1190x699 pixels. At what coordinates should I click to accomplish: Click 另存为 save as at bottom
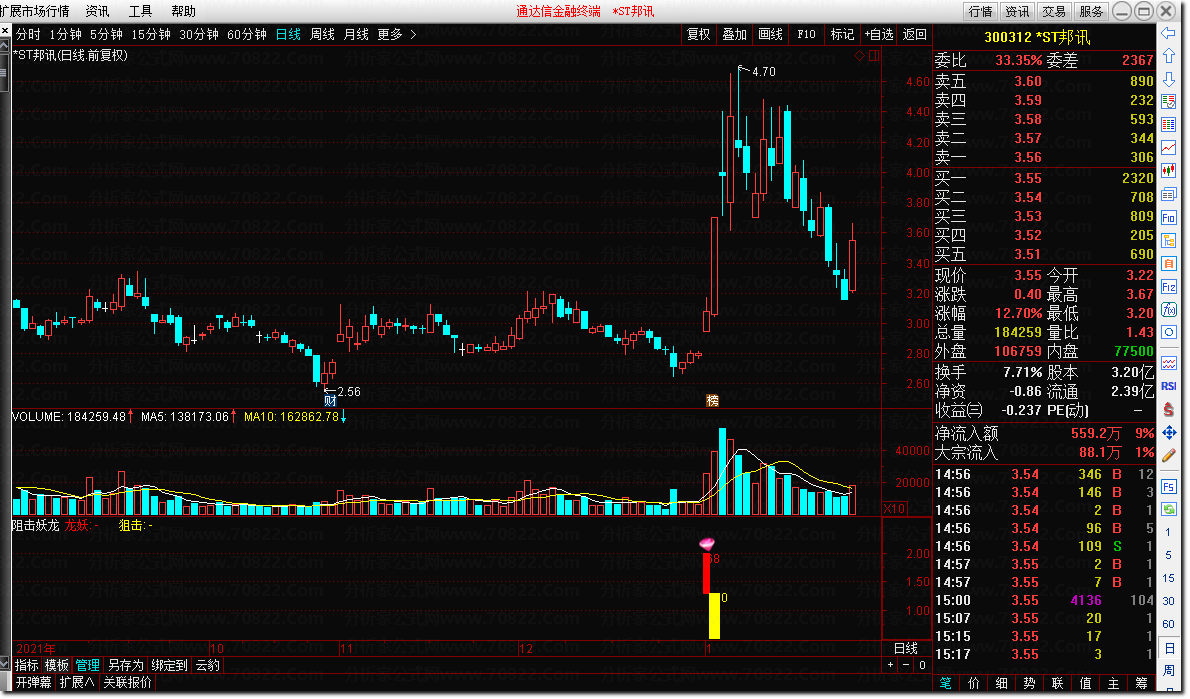tap(126, 666)
